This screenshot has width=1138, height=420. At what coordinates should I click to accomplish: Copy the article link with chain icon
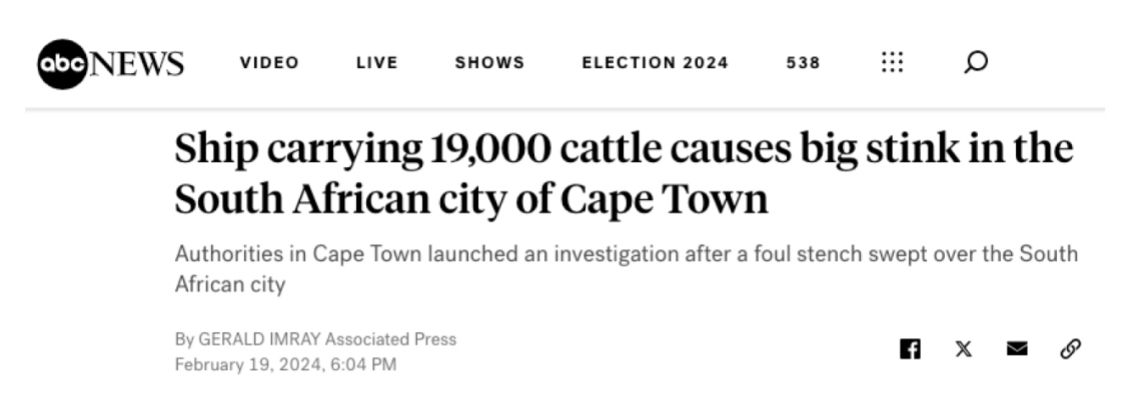click(x=1070, y=349)
